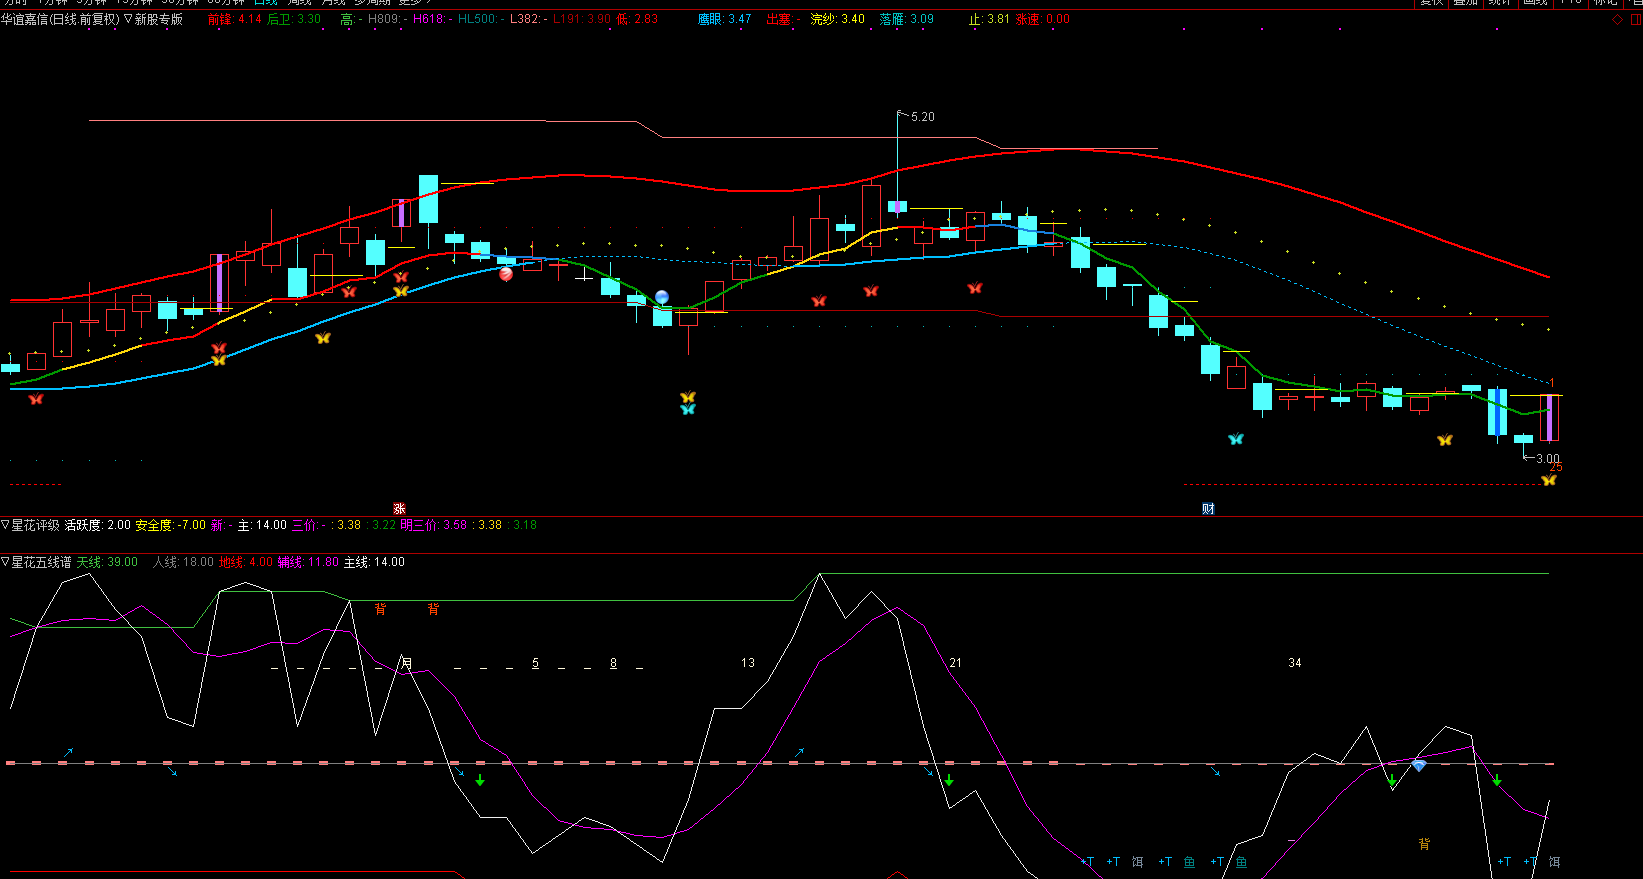
Task: Click the Fibonacci marker 21
Action: [x=955, y=663]
